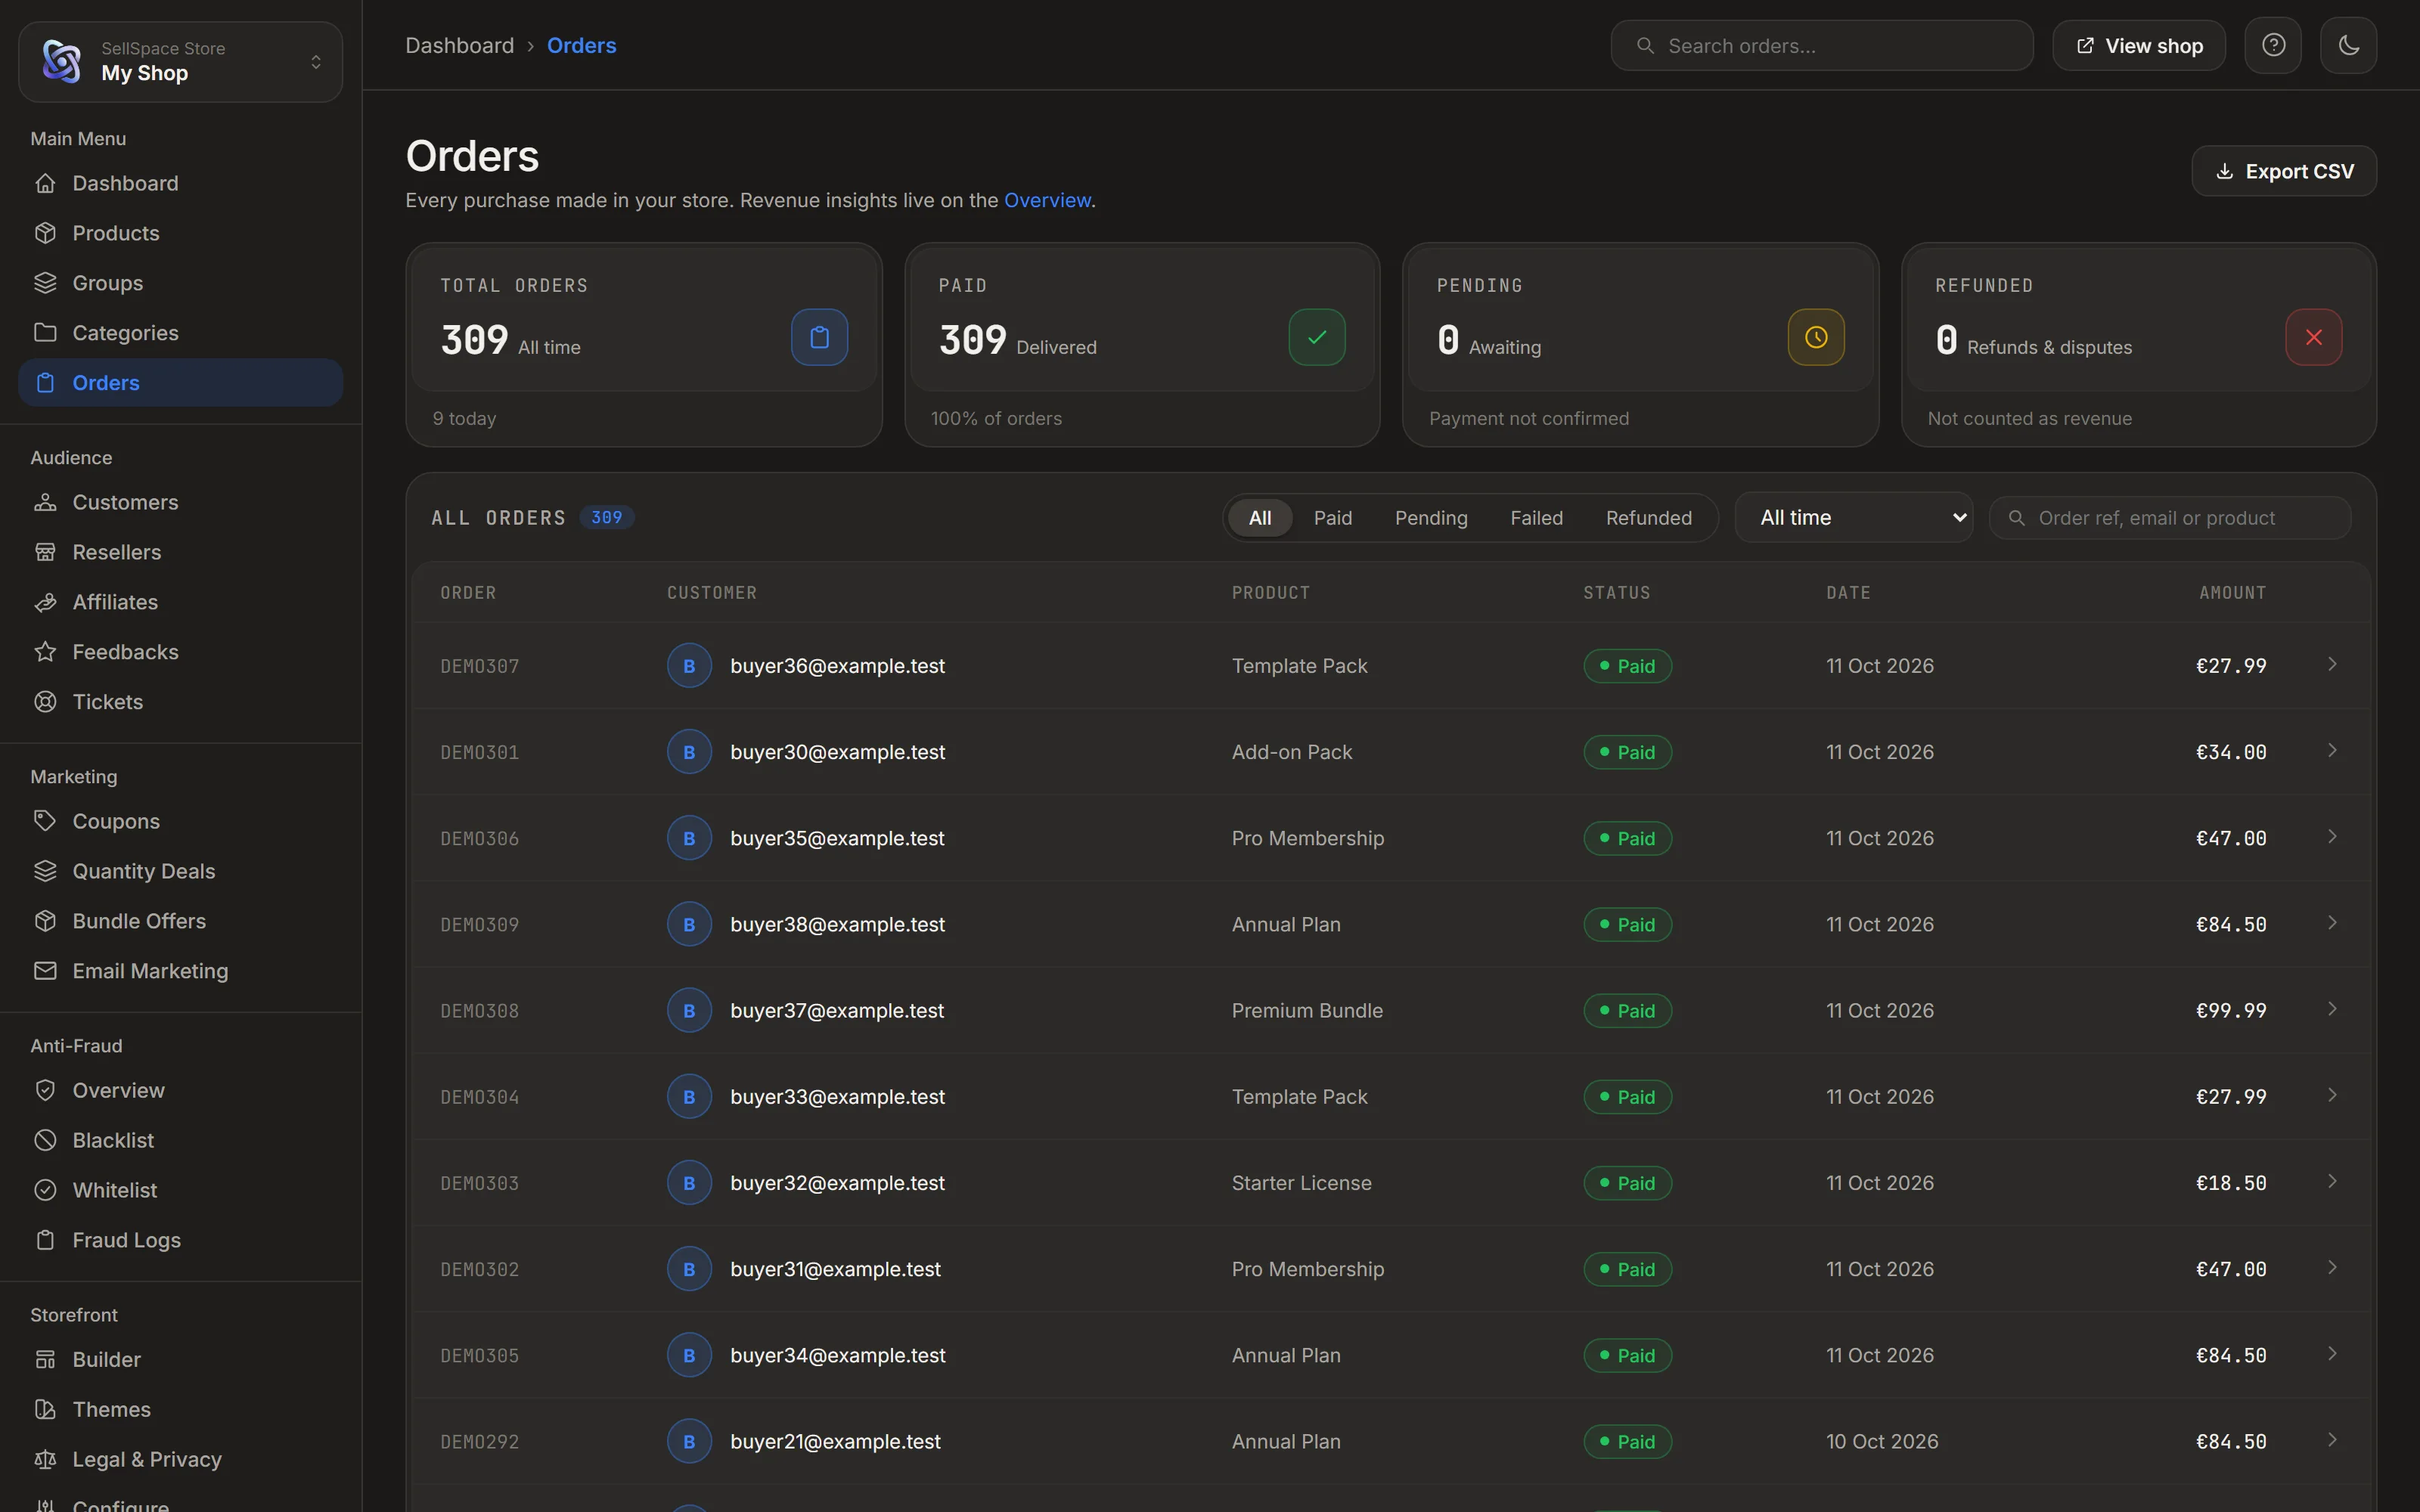Click the Pending clock icon

click(1816, 337)
